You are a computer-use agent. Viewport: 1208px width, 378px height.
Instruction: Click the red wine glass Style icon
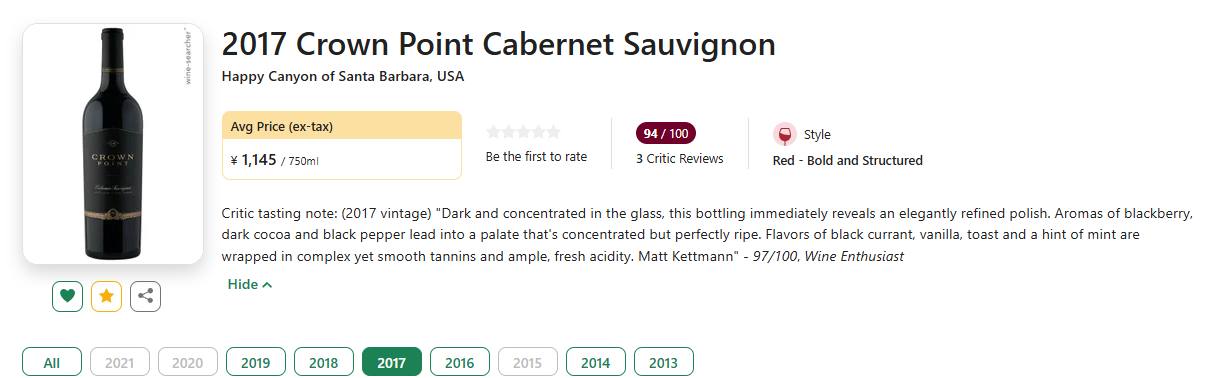pyautogui.click(x=785, y=134)
